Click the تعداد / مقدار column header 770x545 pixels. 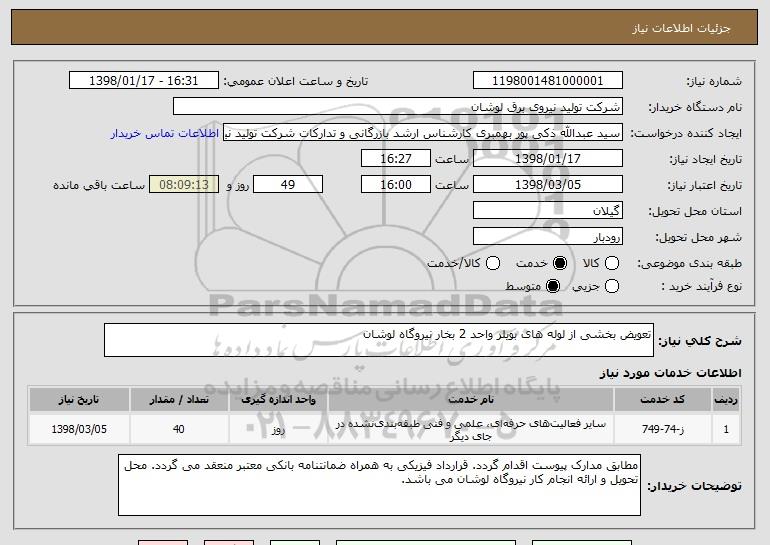coord(179,400)
